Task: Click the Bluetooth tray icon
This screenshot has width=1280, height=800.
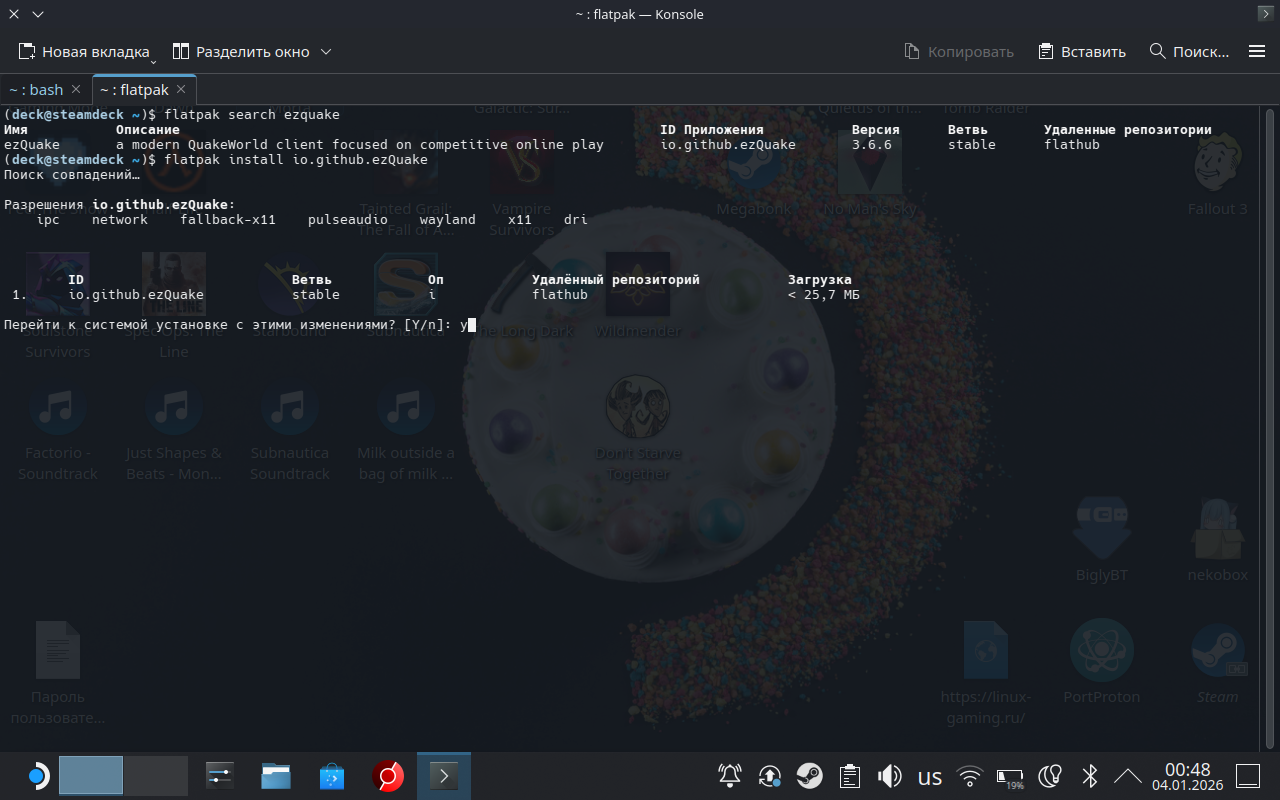Action: pyautogui.click(x=1090, y=776)
